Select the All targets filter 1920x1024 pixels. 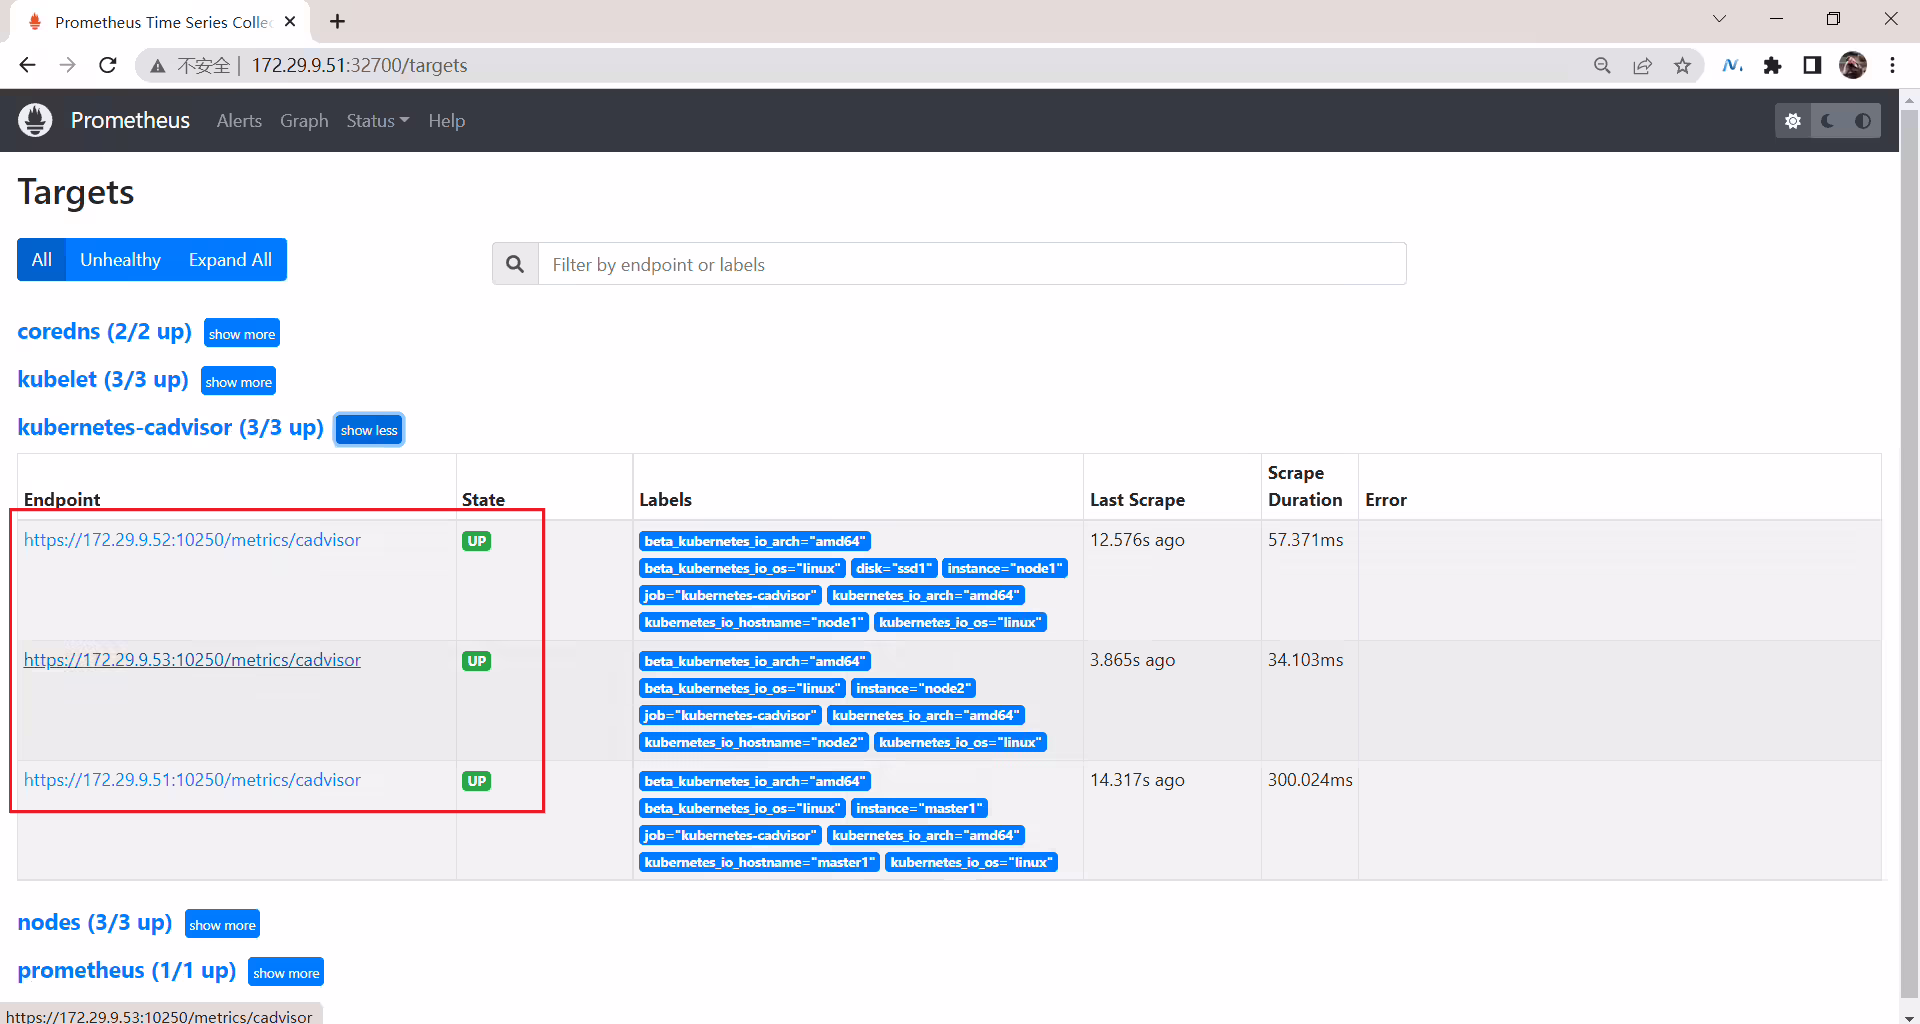(42, 260)
